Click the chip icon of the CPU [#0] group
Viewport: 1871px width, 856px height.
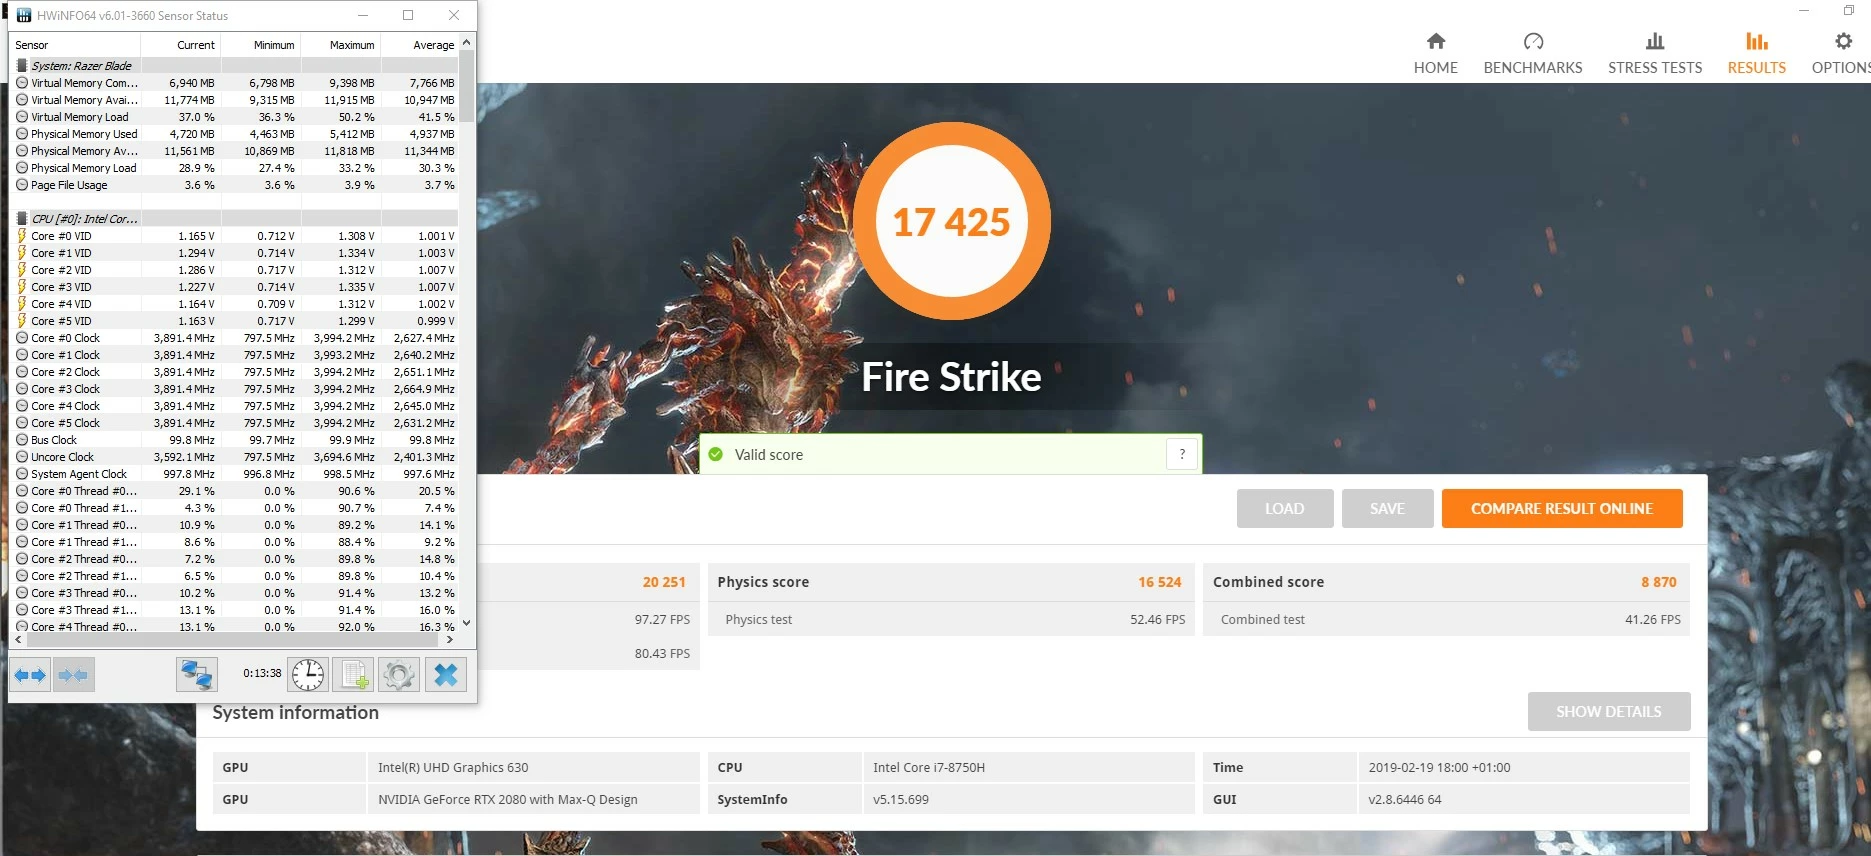pos(22,218)
